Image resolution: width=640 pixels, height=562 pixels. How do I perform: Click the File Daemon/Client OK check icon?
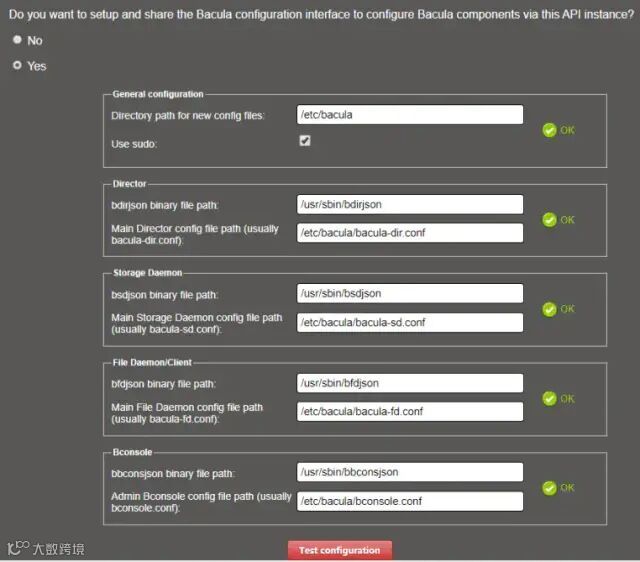click(x=549, y=399)
